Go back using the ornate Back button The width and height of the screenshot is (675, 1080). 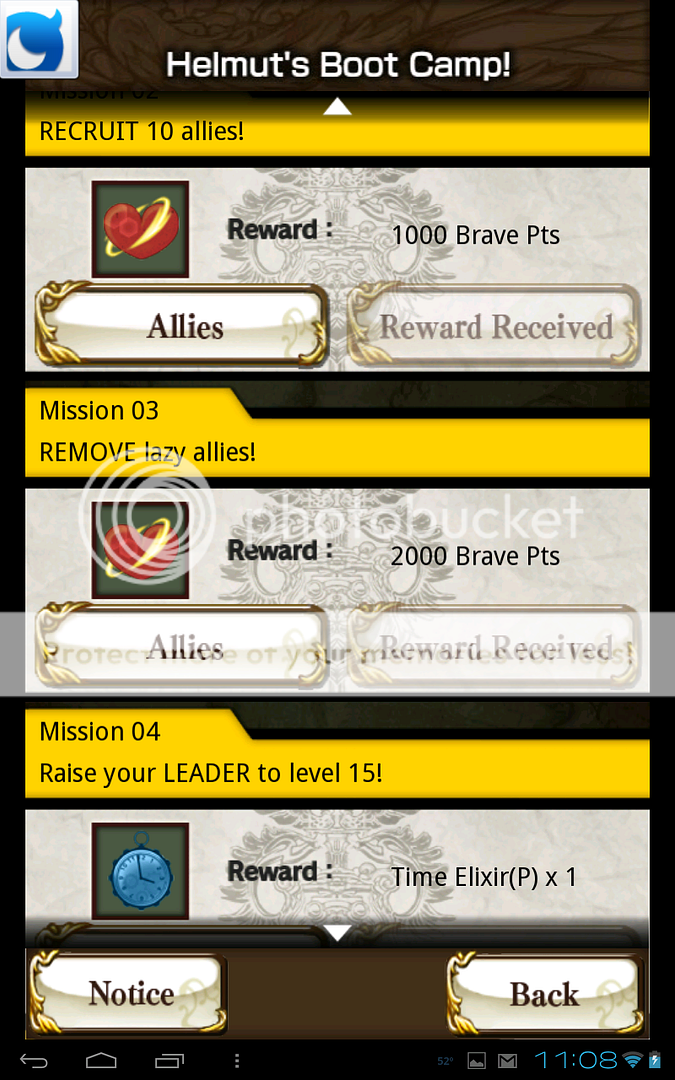point(545,993)
